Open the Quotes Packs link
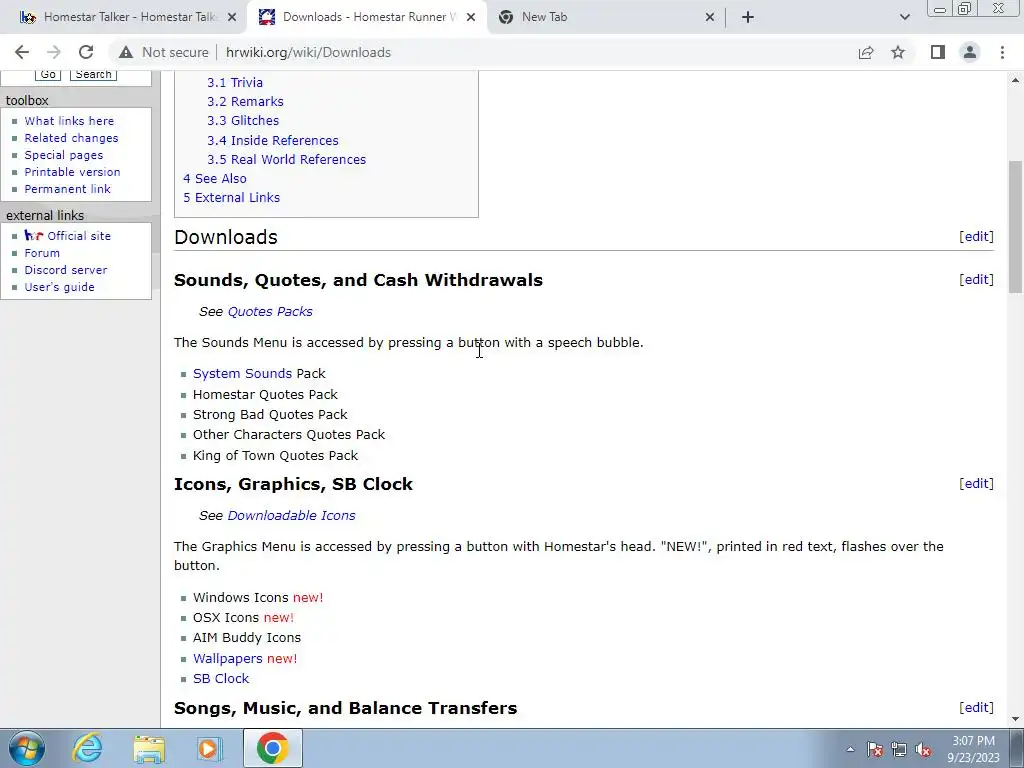1024x768 pixels. coord(270,312)
